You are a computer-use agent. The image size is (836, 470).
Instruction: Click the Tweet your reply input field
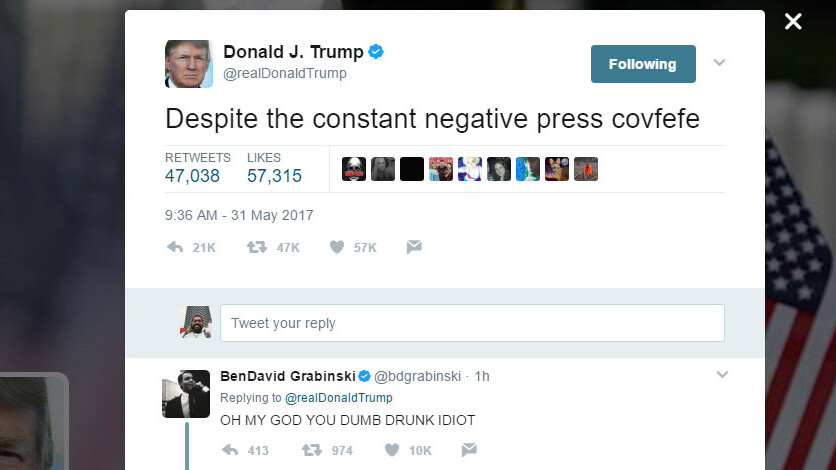[x=472, y=323]
